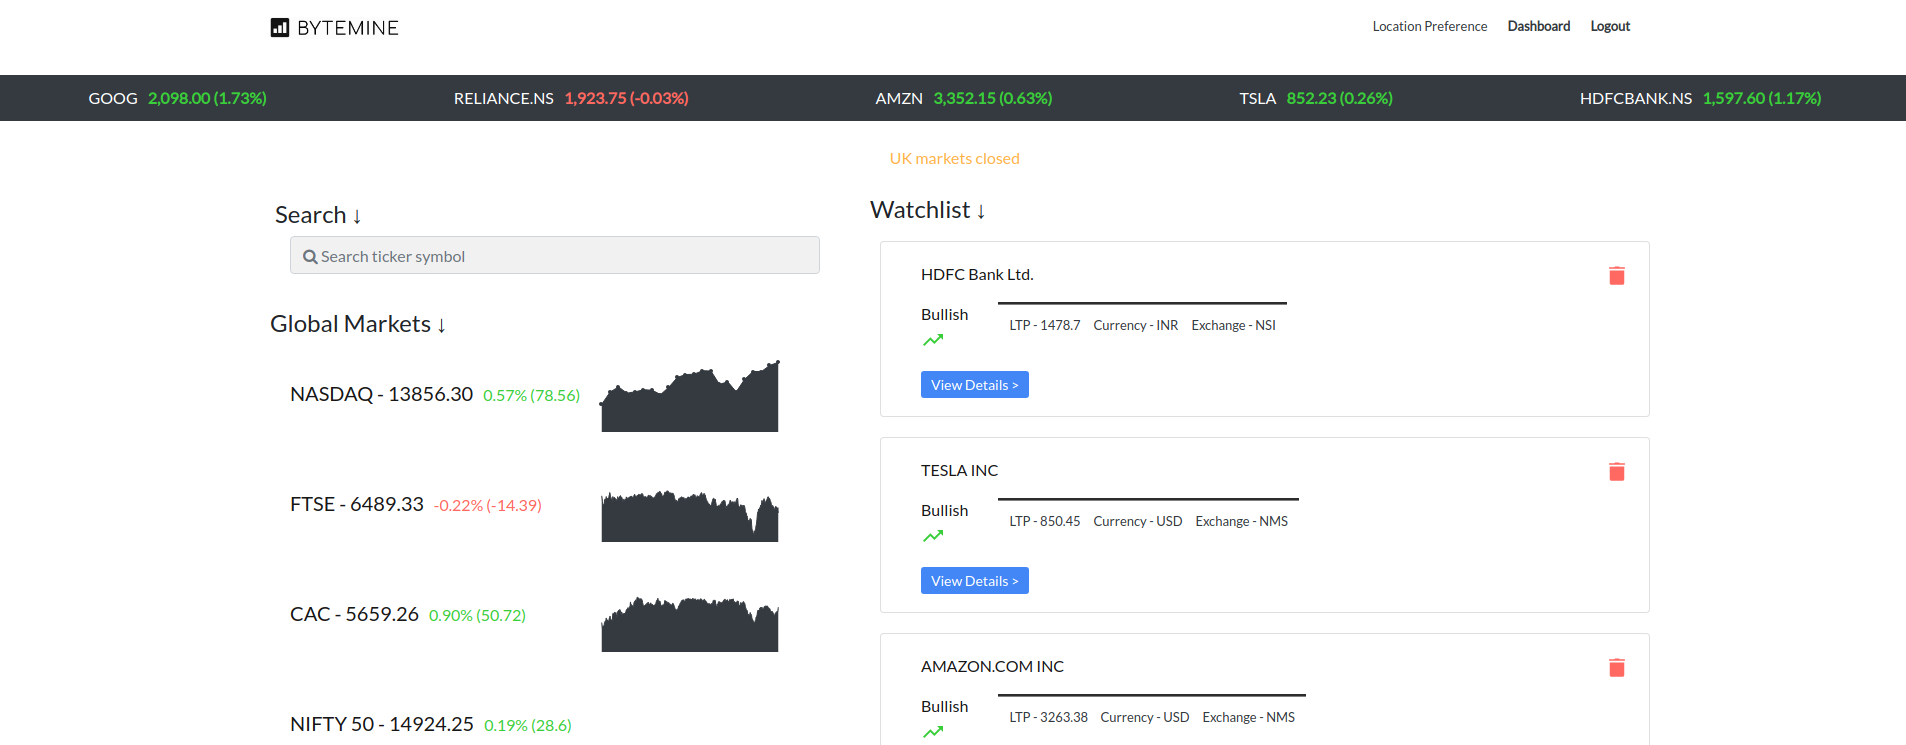Click HDFCBANK.NS ticker in the marquee
This screenshot has height=745, width=1906.
click(1700, 98)
